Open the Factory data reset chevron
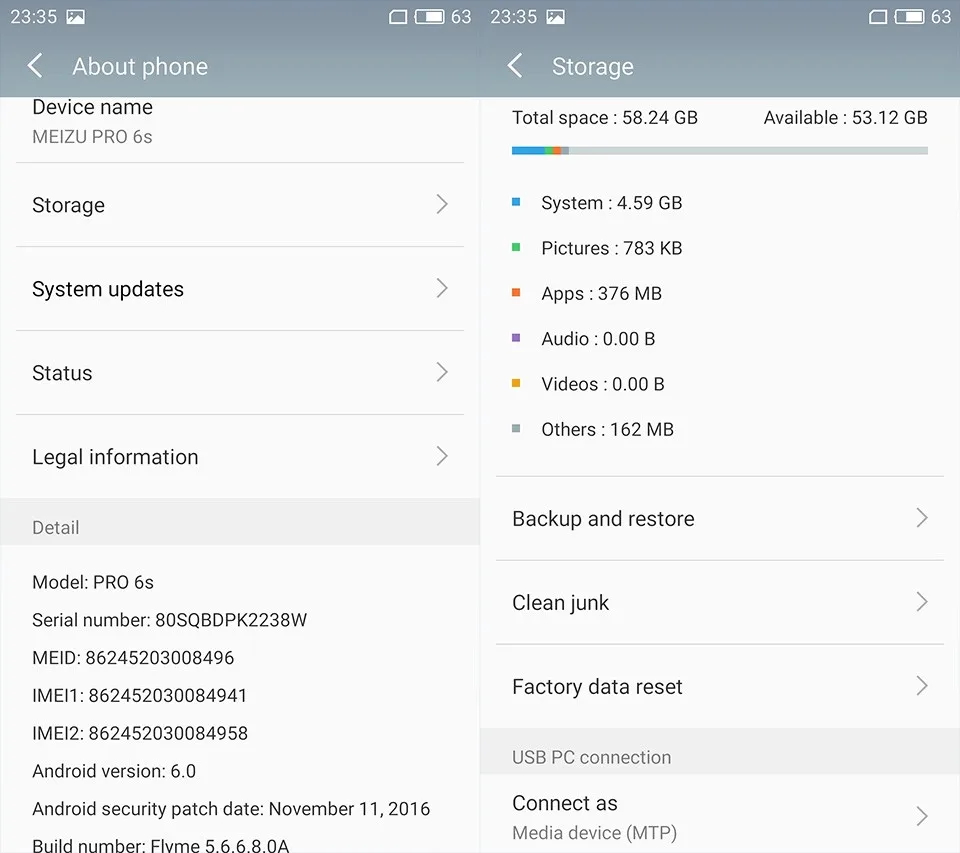This screenshot has height=853, width=960. tap(922, 685)
